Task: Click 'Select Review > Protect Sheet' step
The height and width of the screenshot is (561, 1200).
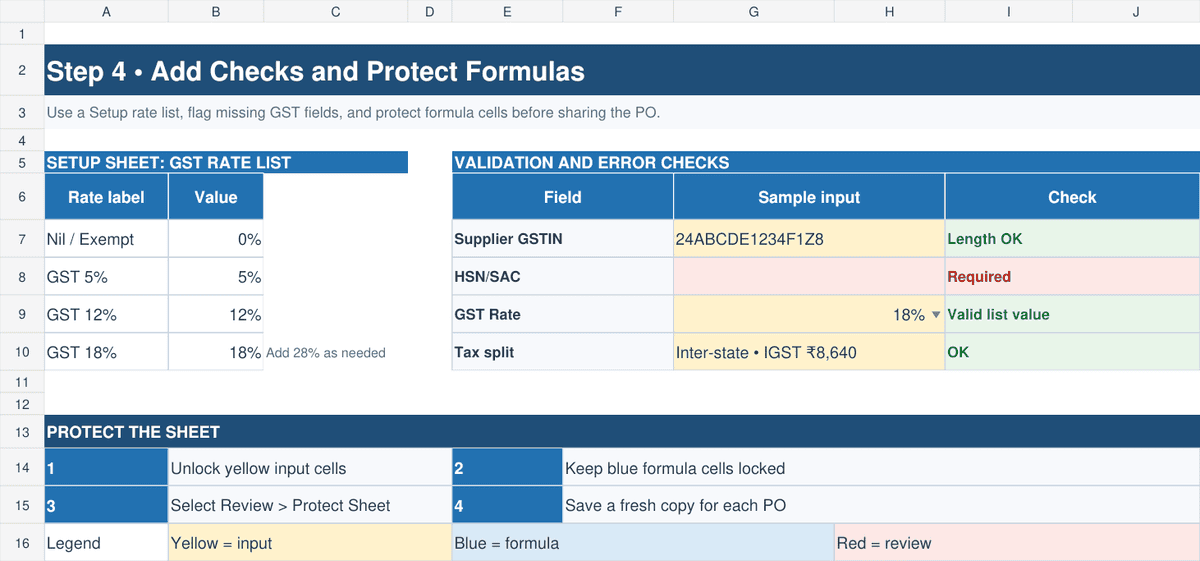Action: point(310,506)
